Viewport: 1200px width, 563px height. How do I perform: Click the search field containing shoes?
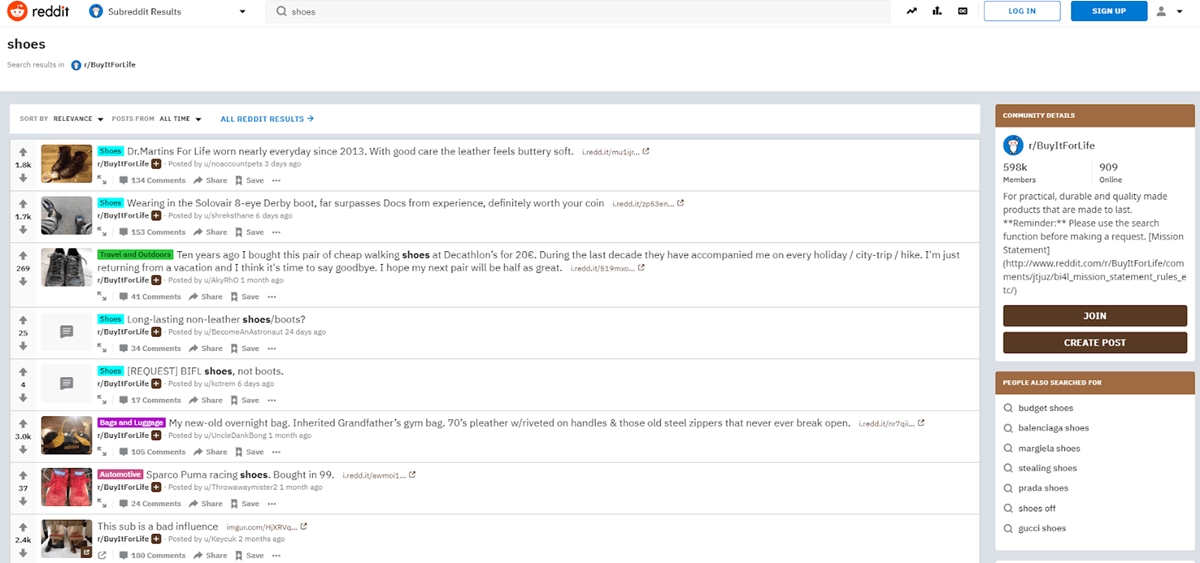pyautogui.click(x=578, y=11)
